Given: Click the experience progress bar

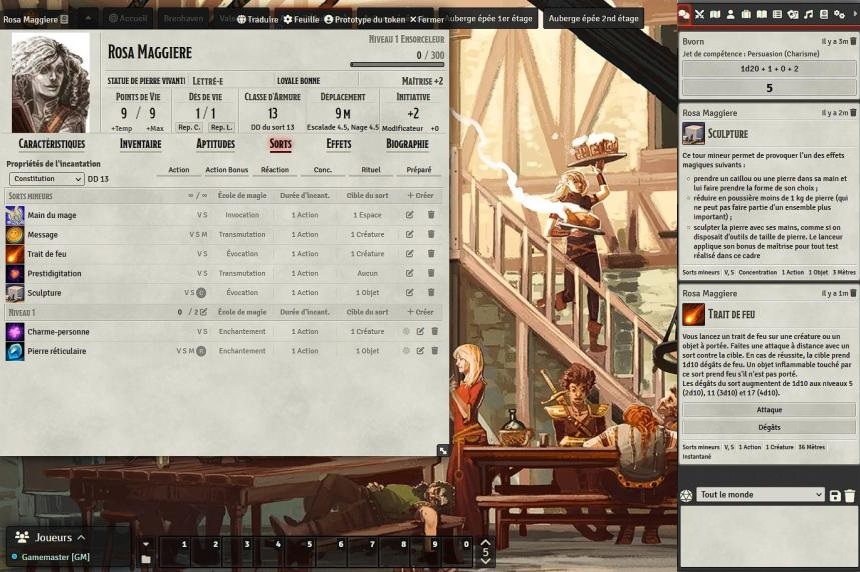Looking at the screenshot, I should click(396, 65).
